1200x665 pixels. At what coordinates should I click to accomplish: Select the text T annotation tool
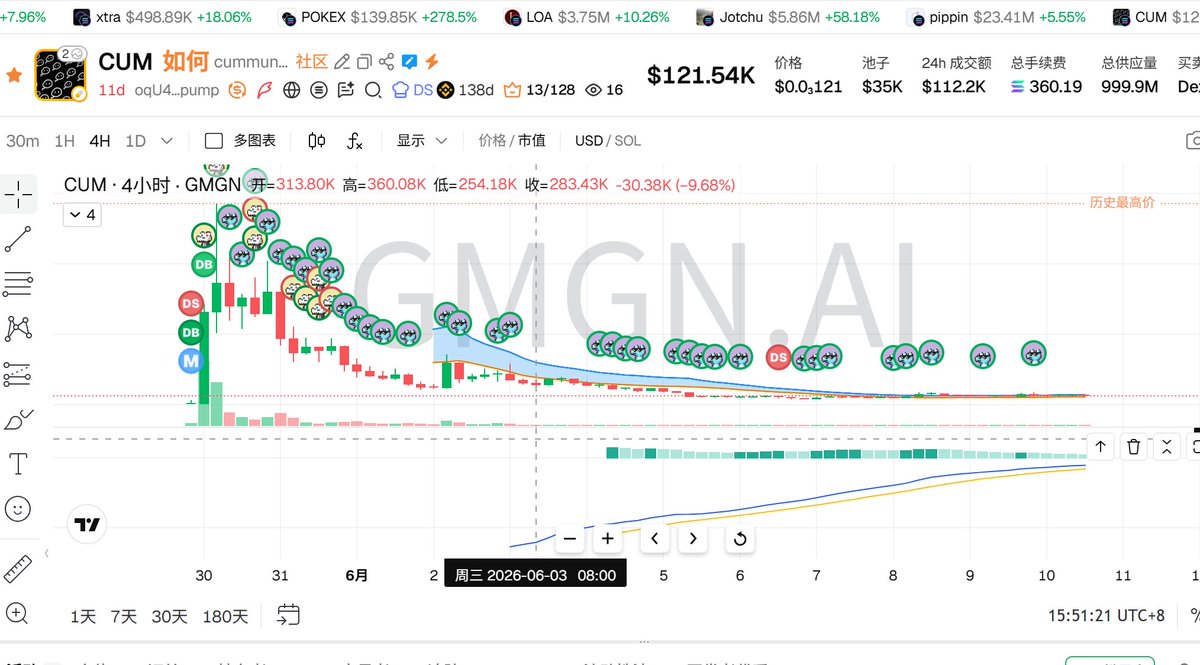(x=18, y=464)
